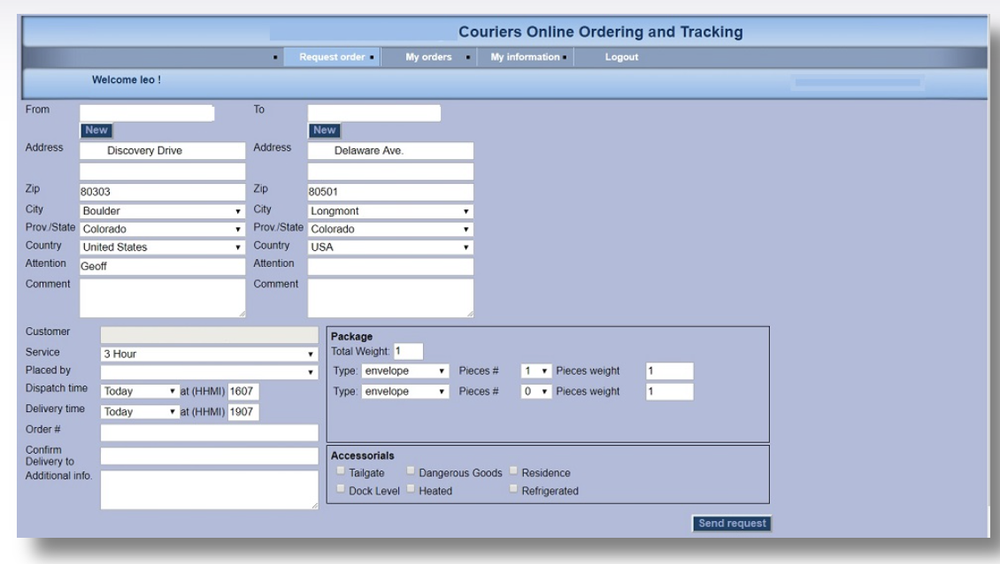This screenshot has height=564, width=1000.
Task: Expand To Prov./State Colorado dropdown
Action: tap(390, 229)
